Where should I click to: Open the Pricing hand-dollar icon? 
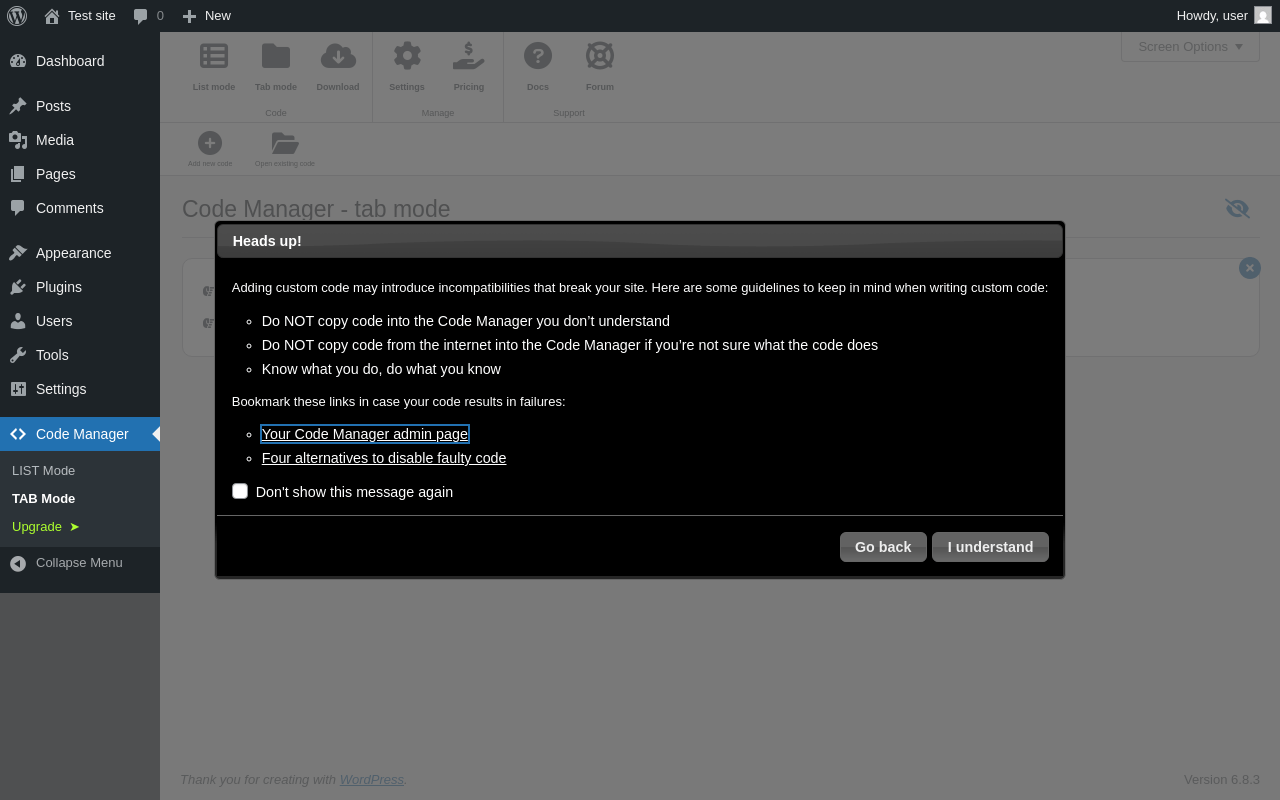(x=468, y=56)
